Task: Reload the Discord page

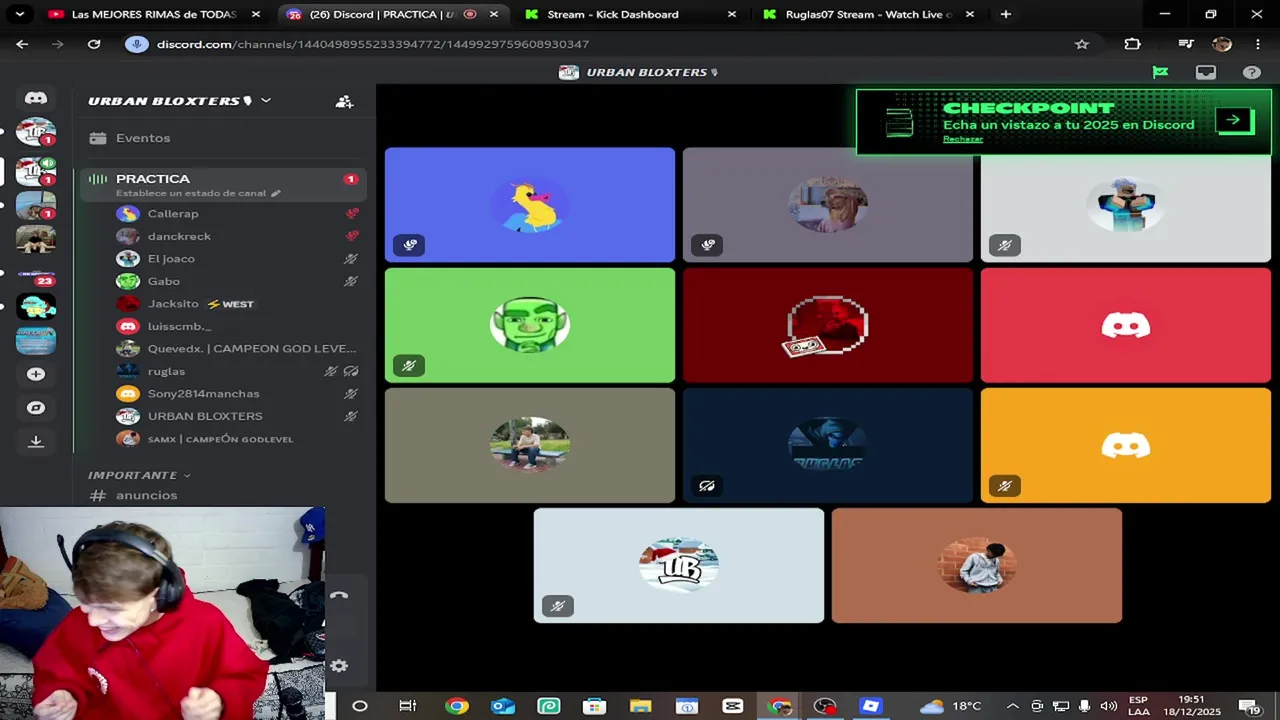Action: click(94, 44)
